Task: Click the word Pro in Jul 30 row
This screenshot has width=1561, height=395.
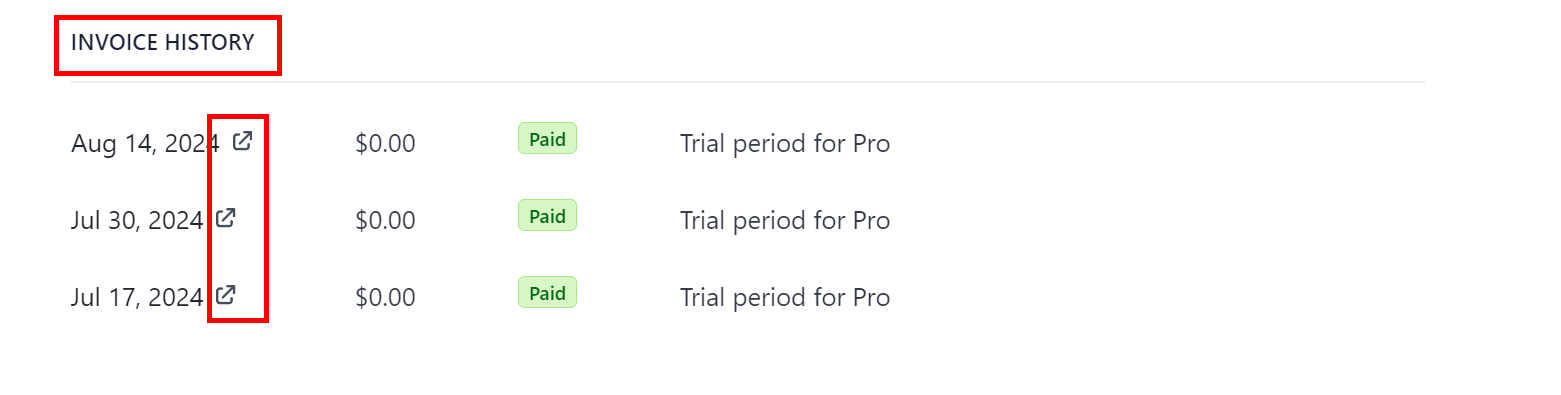Action: [x=871, y=220]
